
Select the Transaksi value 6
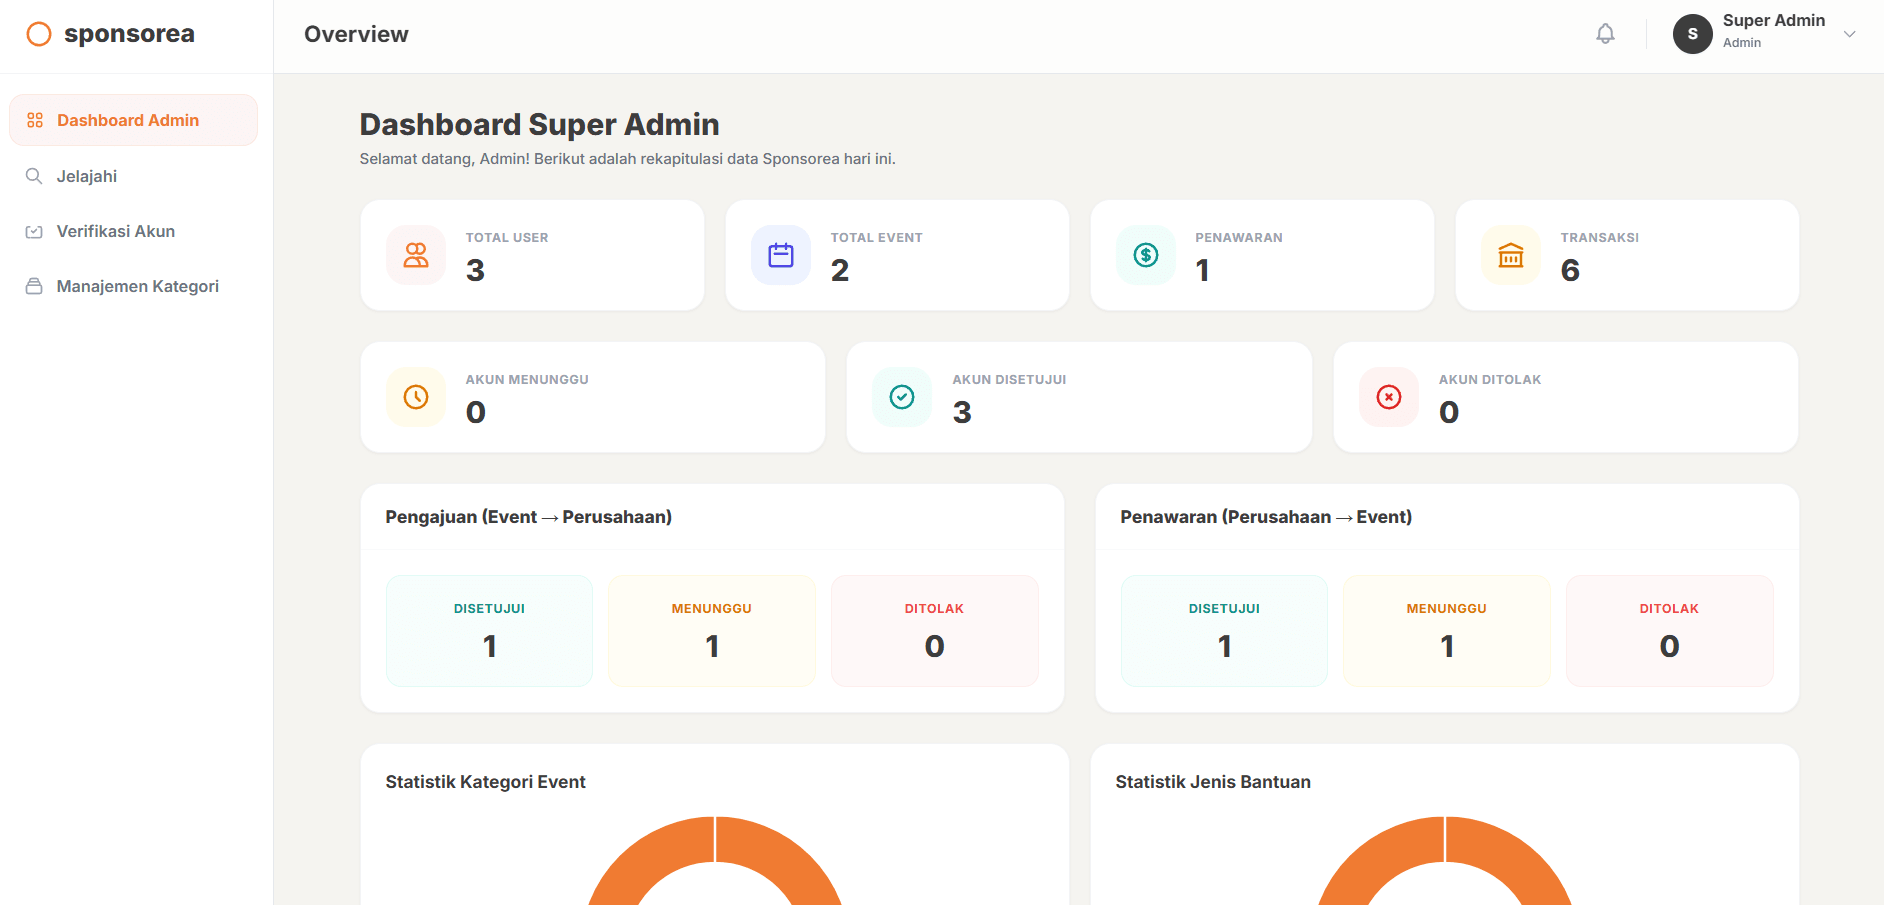[1570, 270]
